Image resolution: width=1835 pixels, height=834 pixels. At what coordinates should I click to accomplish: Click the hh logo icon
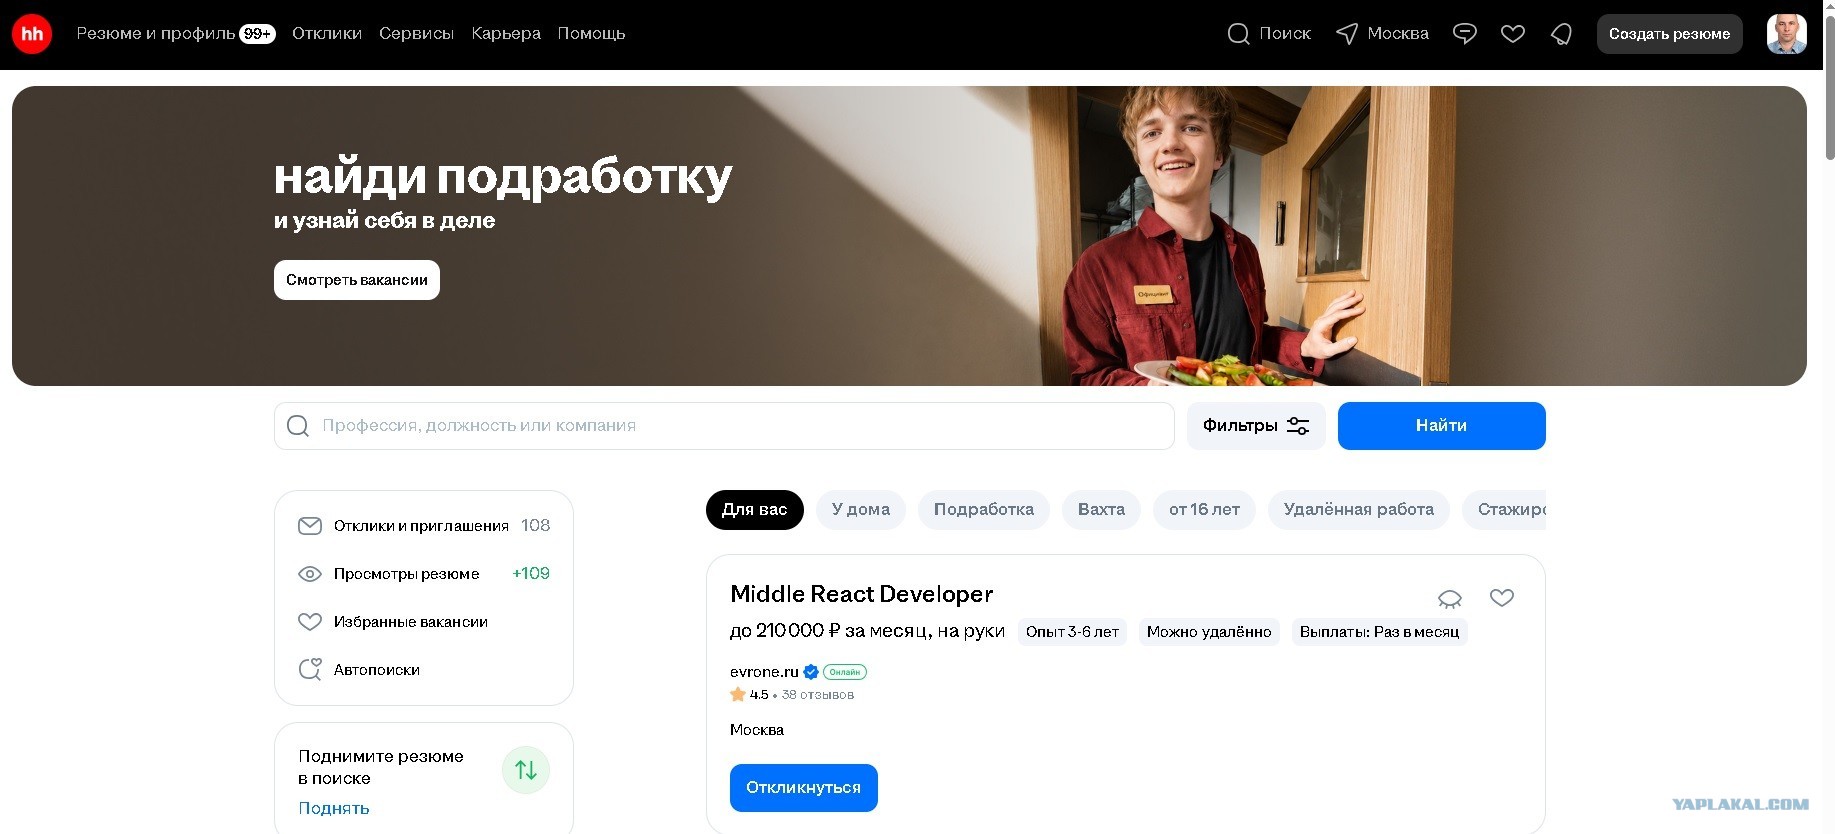[32, 34]
